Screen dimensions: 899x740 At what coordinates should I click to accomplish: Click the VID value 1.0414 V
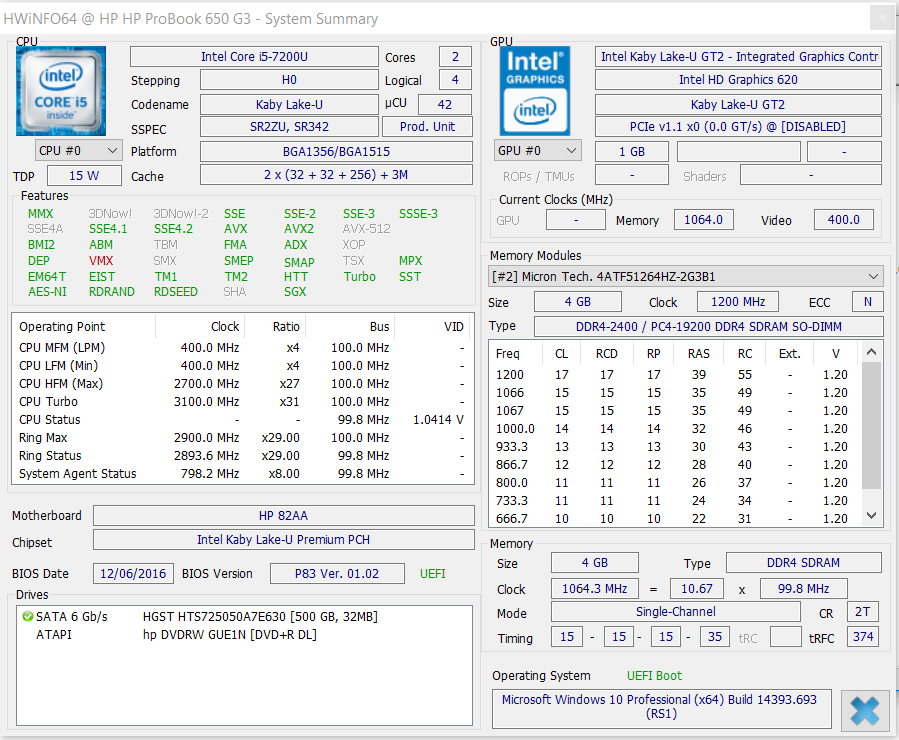click(x=438, y=420)
